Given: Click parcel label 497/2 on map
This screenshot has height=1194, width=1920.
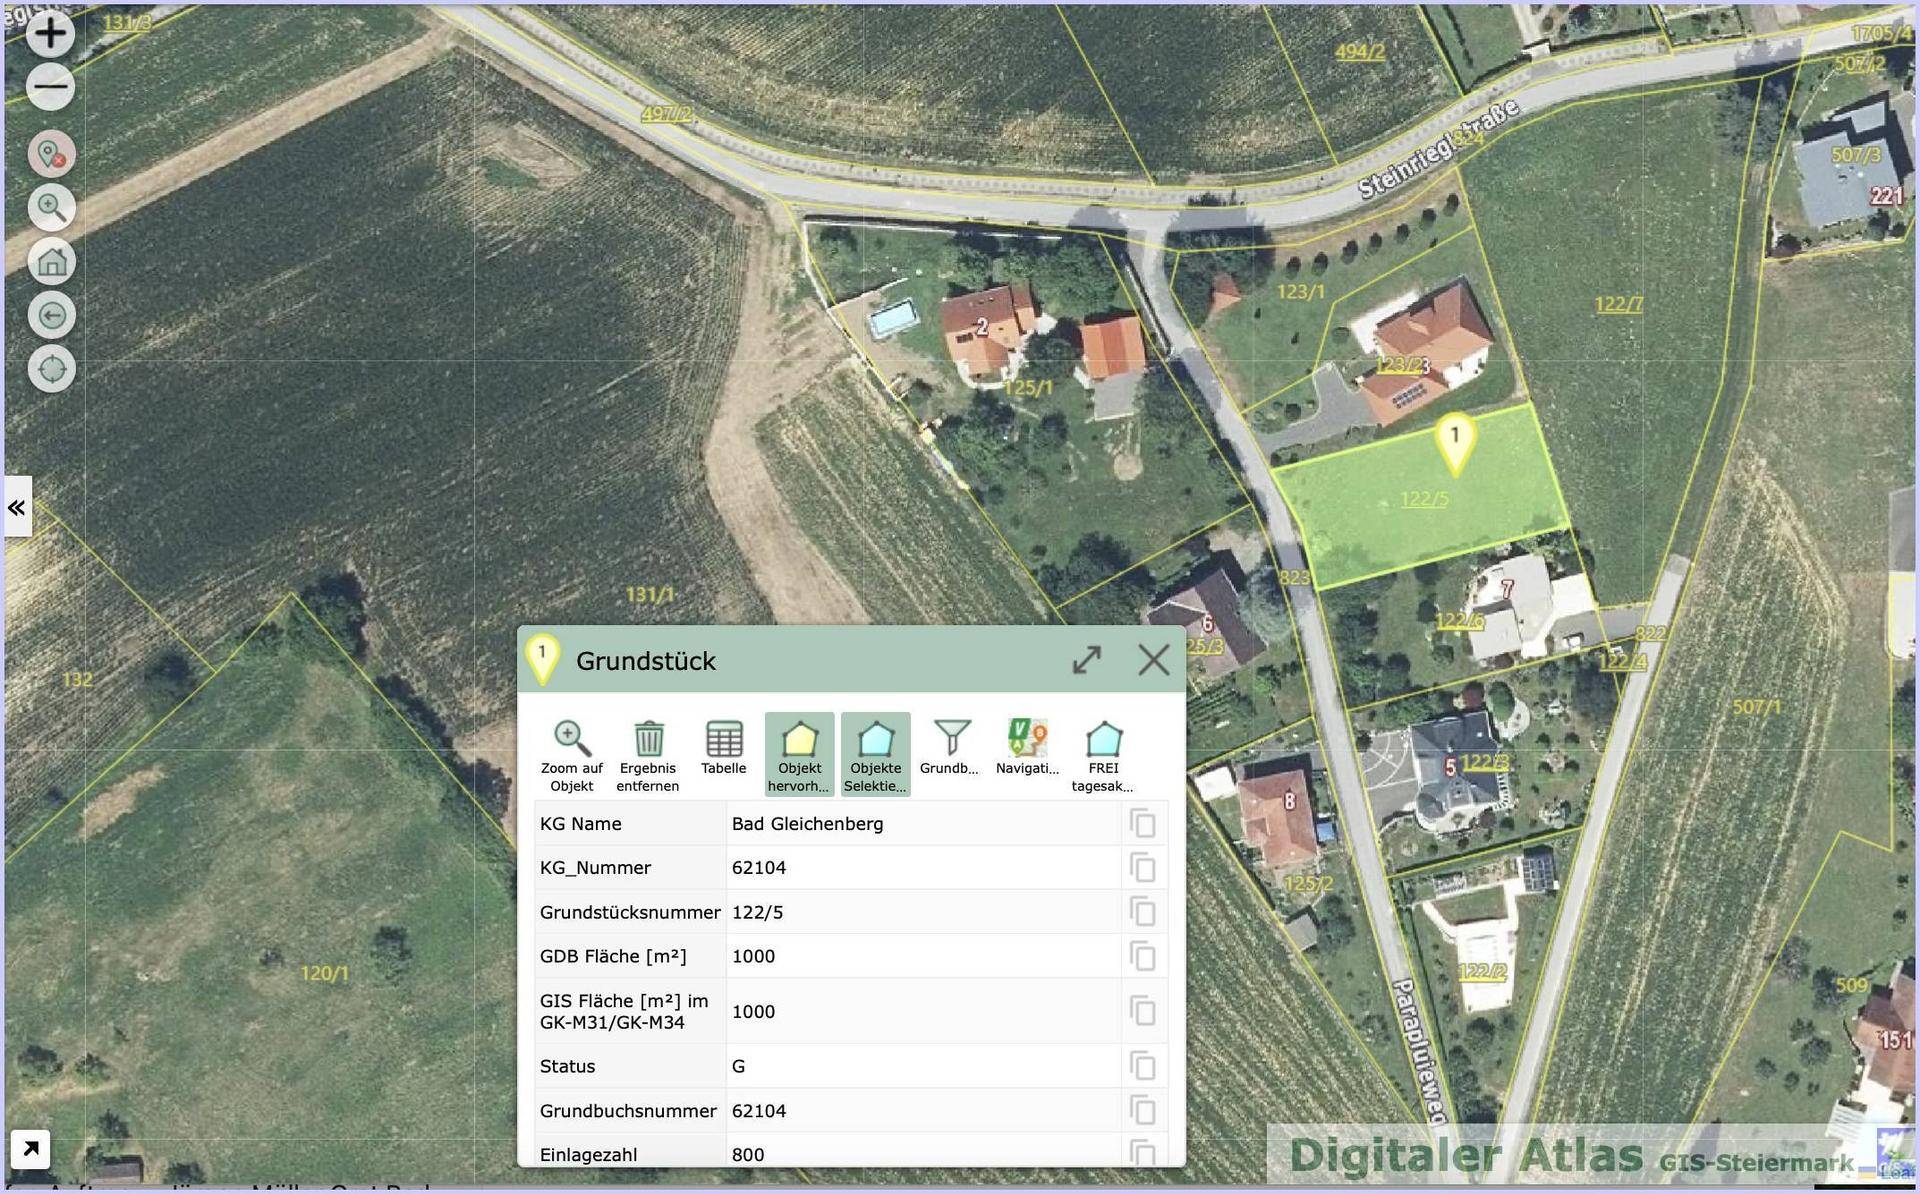Looking at the screenshot, I should pyautogui.click(x=667, y=113).
